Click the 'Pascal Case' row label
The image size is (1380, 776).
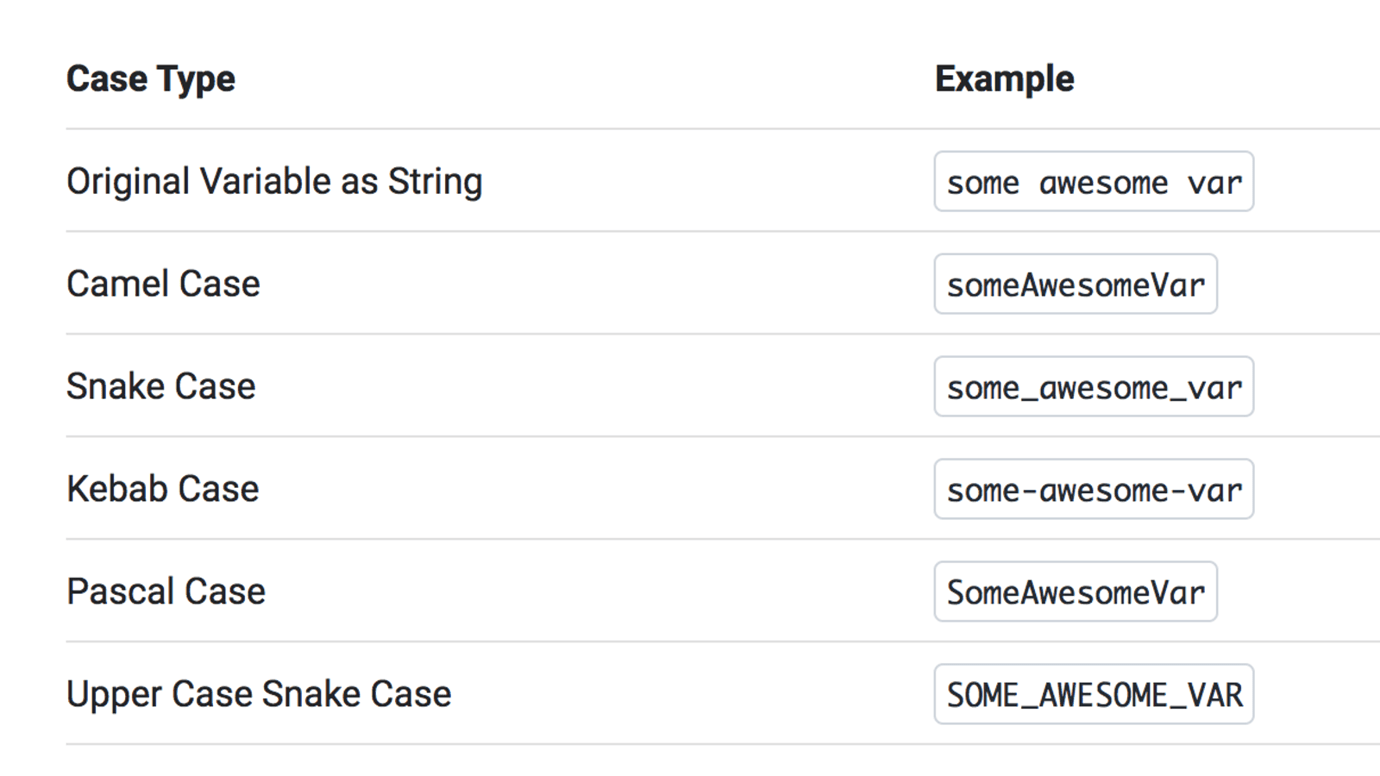coord(166,592)
